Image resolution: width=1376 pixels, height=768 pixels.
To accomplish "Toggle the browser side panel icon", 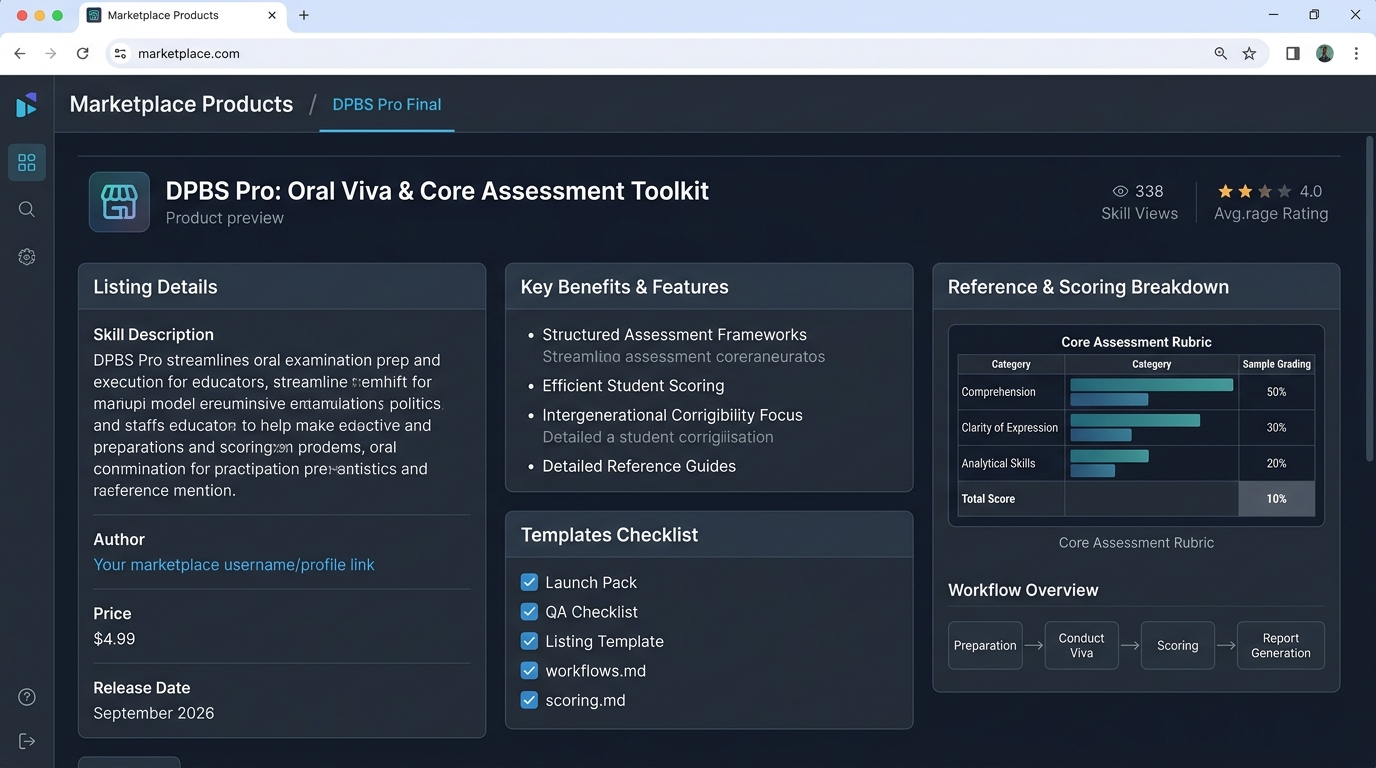I will [1293, 54].
